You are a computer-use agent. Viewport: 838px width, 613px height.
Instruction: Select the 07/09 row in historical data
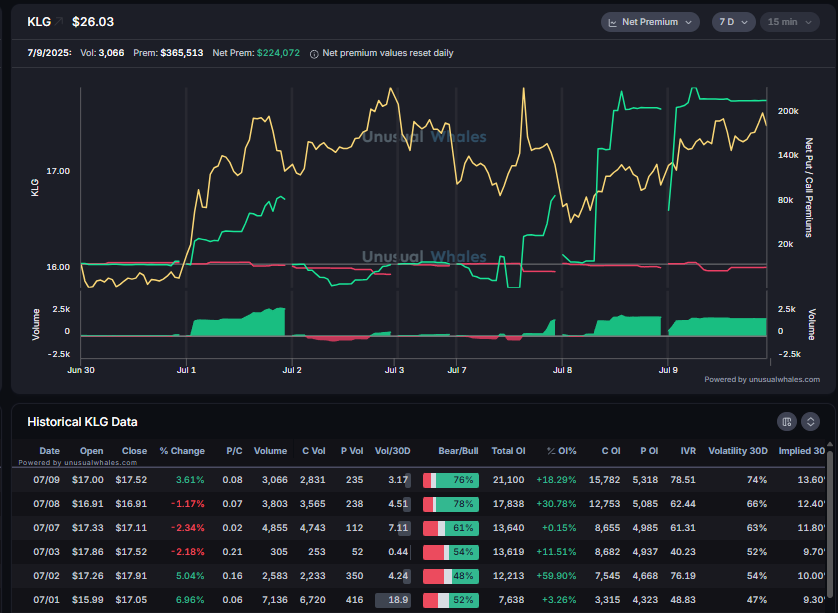point(420,480)
